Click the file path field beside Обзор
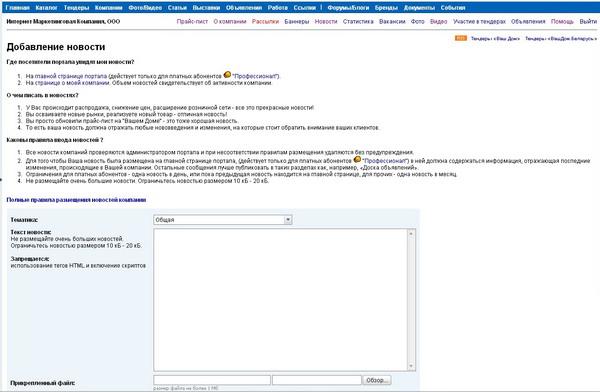600x392 pixels. click(316, 380)
